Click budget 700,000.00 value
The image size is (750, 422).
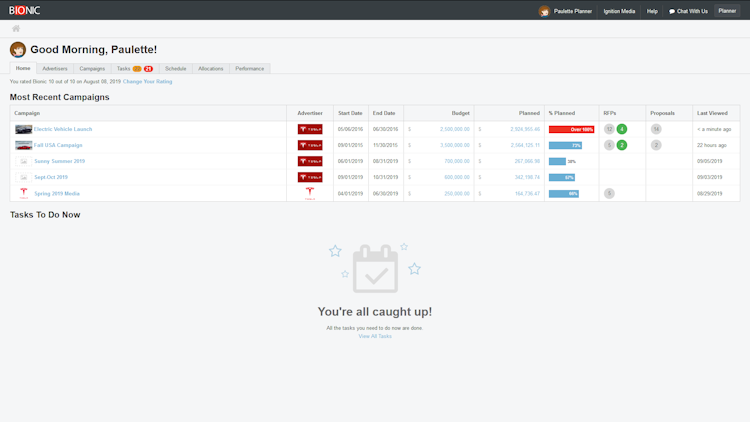point(457,161)
